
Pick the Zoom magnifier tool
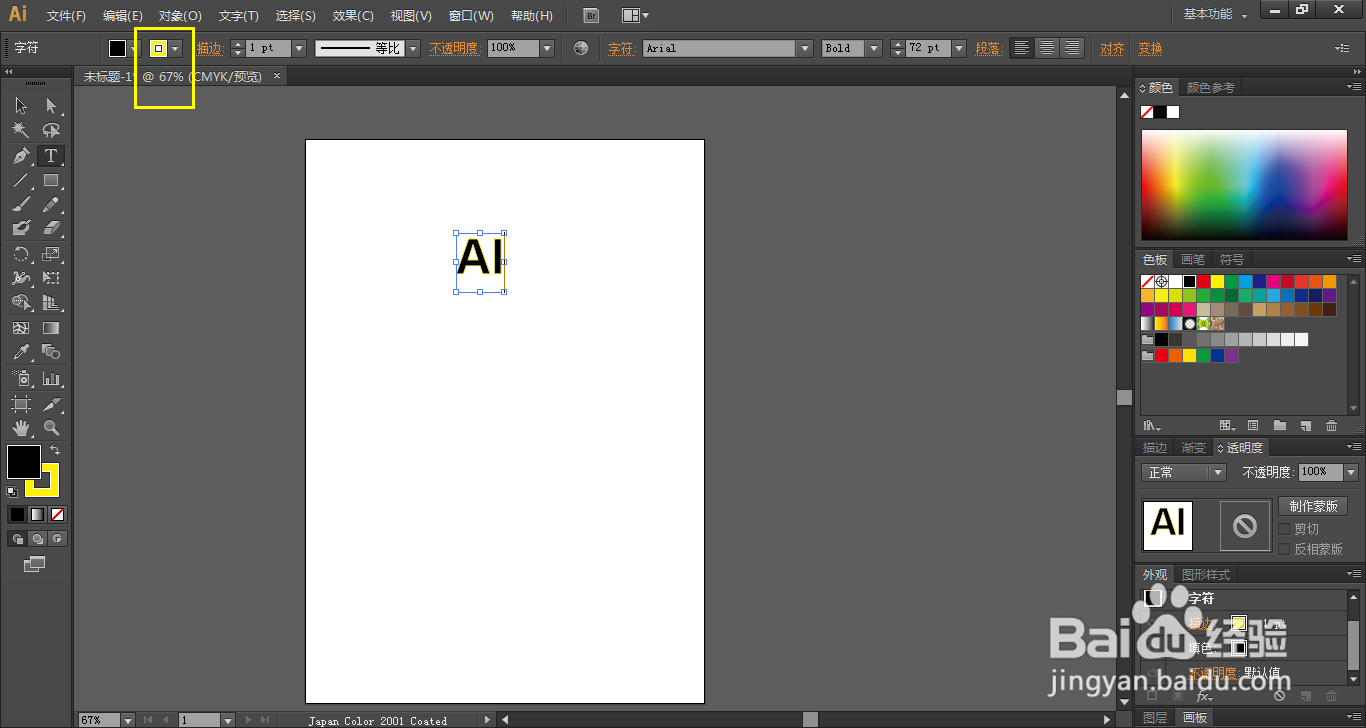[51, 428]
